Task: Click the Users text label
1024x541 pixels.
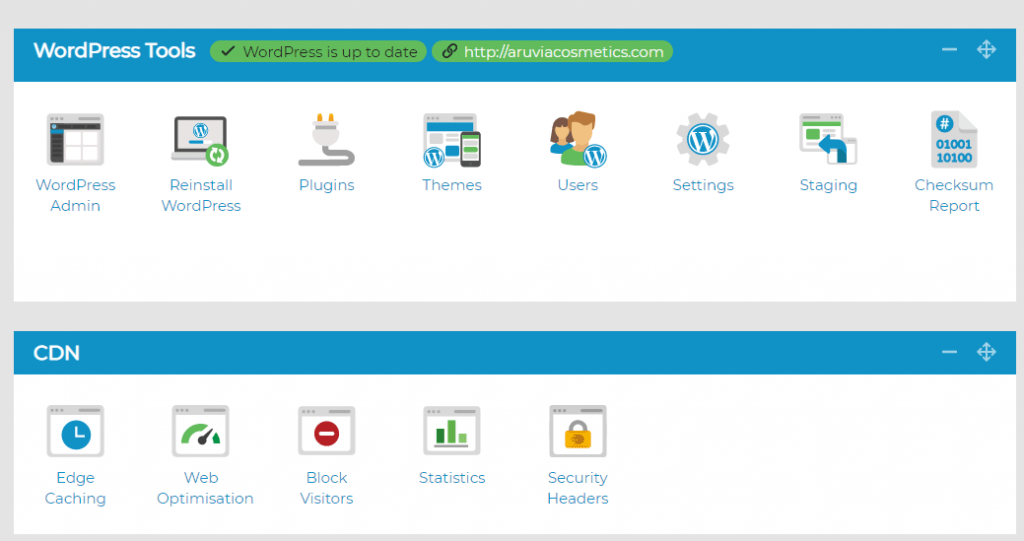Action: [x=578, y=185]
